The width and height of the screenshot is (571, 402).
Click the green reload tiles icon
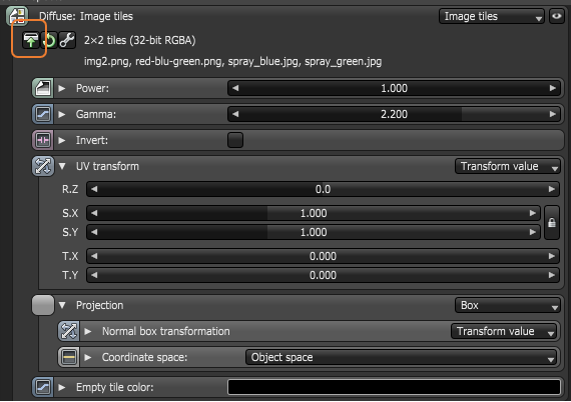point(49,40)
